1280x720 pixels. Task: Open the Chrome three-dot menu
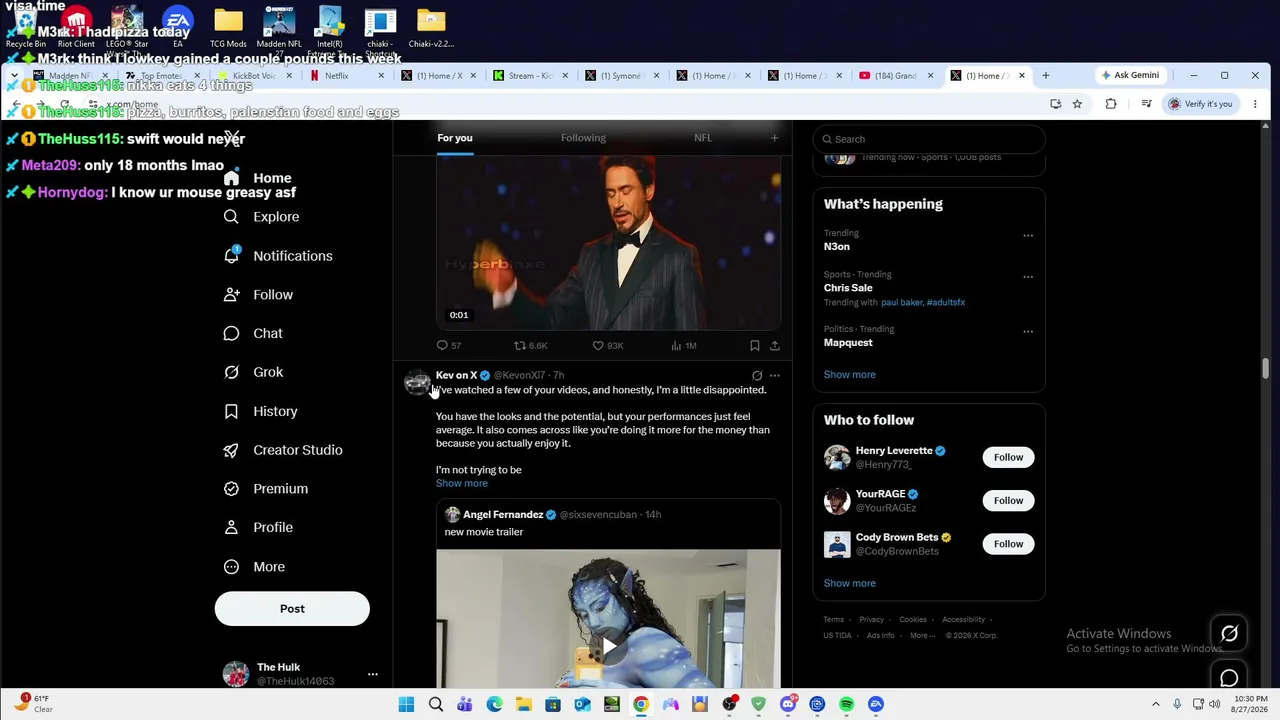click(x=1255, y=104)
